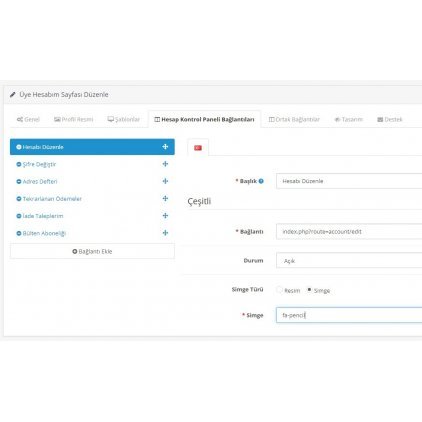Image resolution: width=422 pixels, height=422 pixels.
Task: Open the Genel tab
Action: point(28,119)
